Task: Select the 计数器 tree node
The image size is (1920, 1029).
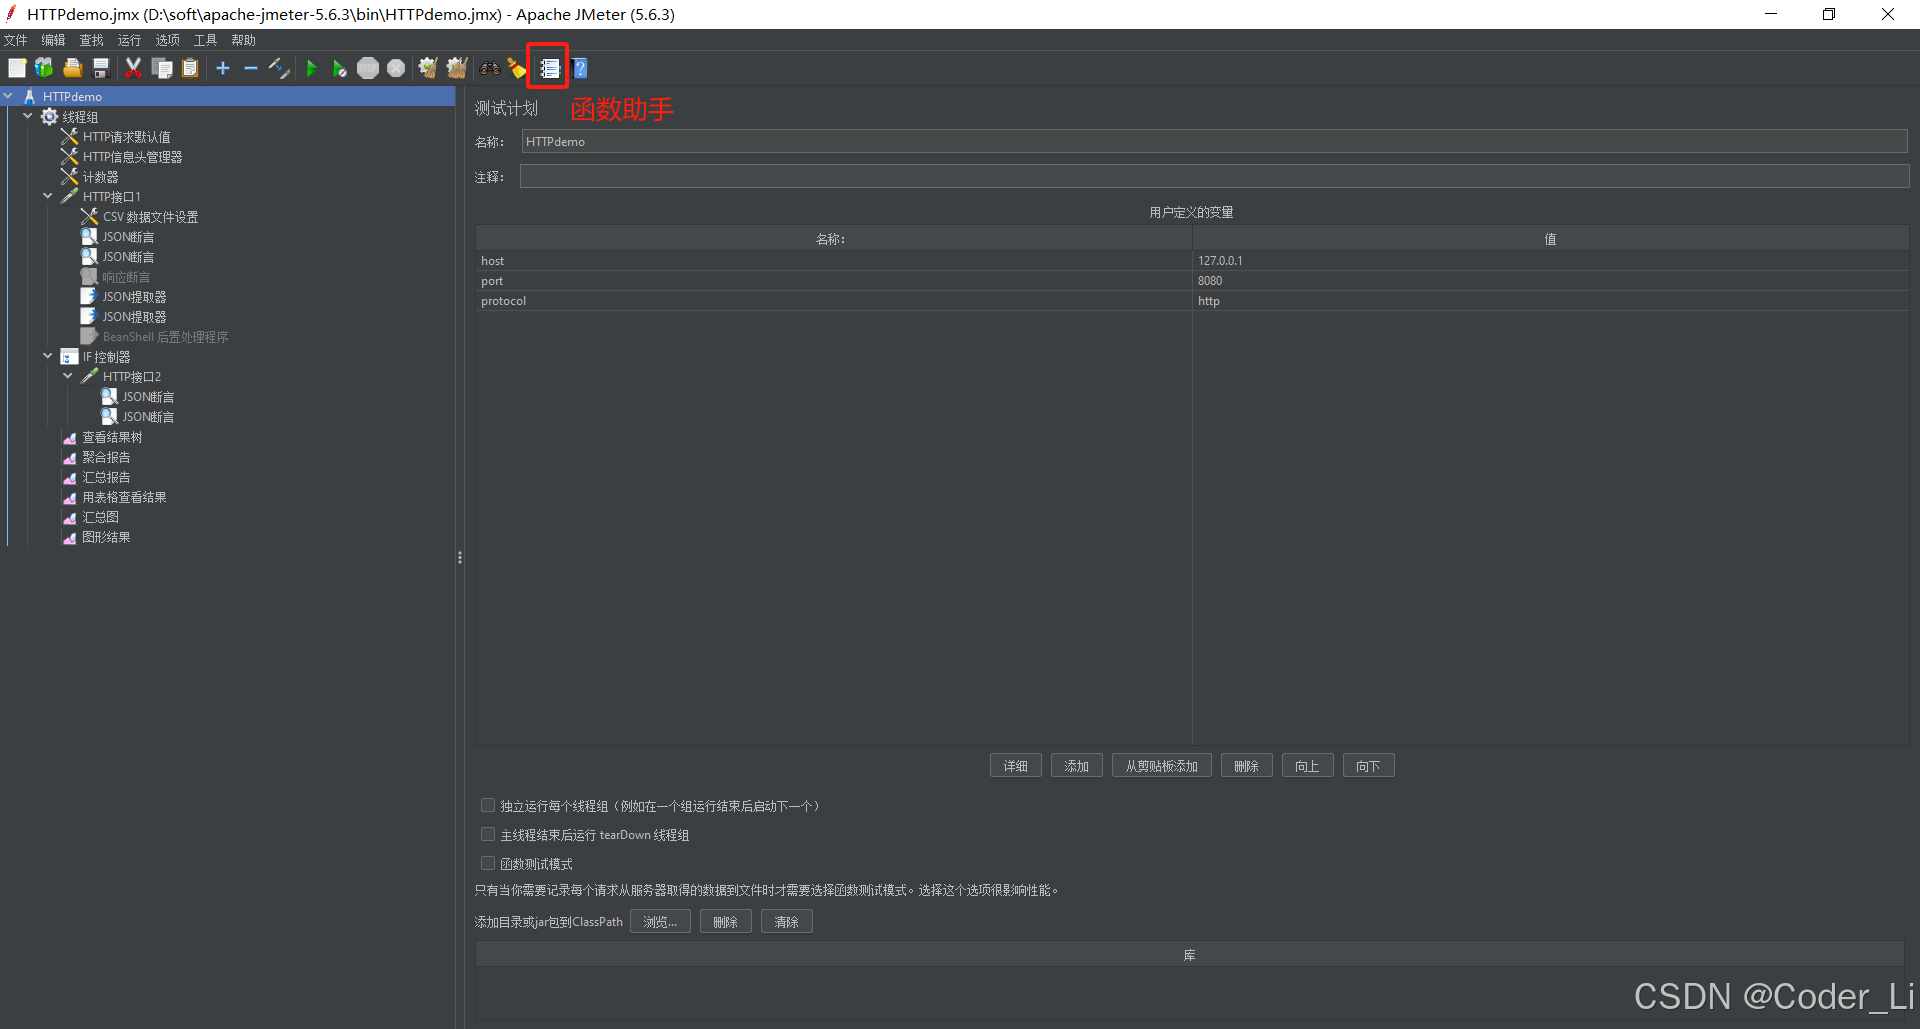Action: (x=100, y=177)
